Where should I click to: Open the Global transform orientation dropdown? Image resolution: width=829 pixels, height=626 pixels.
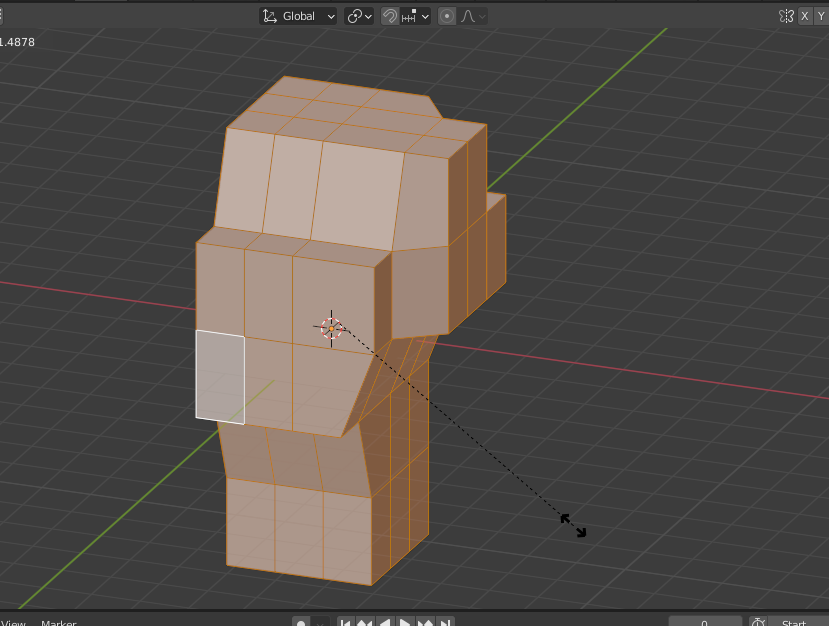tap(298, 16)
